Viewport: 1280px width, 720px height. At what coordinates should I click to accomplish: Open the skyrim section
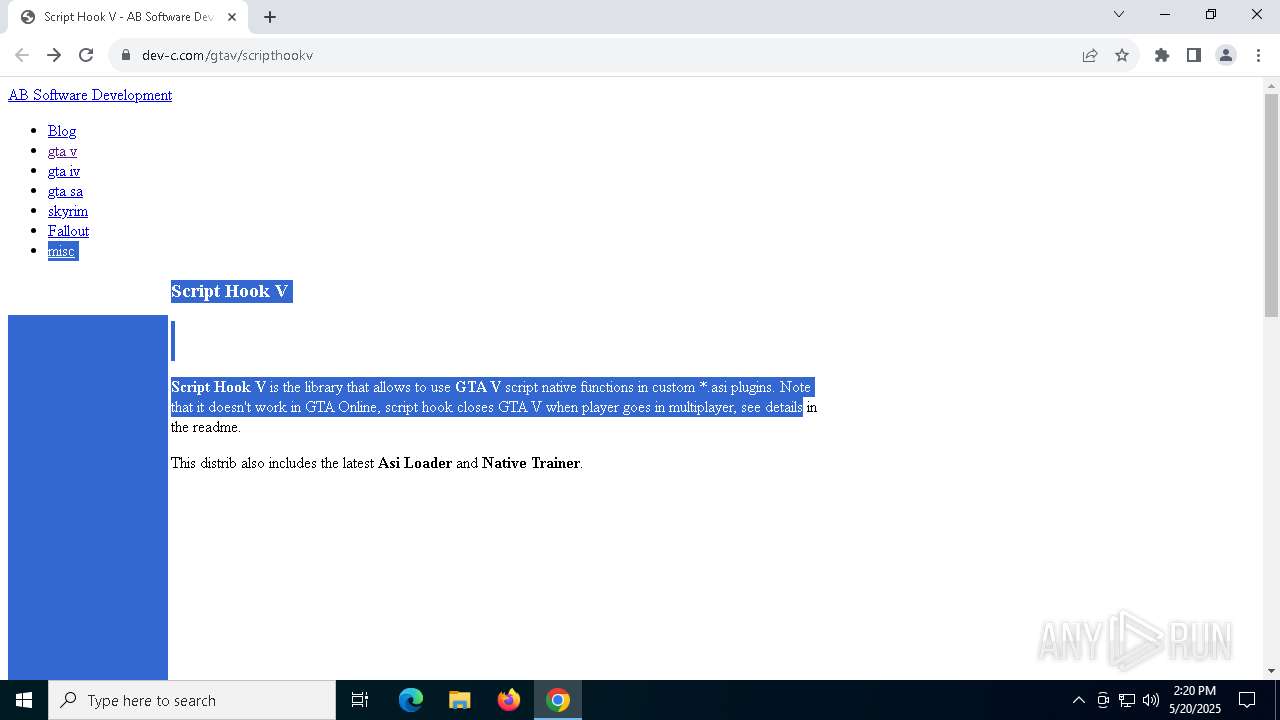[68, 211]
